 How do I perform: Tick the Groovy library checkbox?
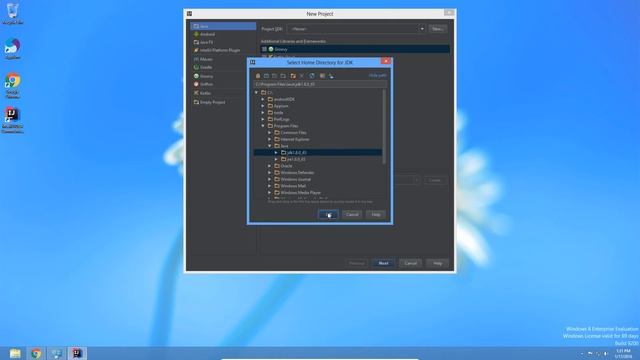click(x=264, y=49)
